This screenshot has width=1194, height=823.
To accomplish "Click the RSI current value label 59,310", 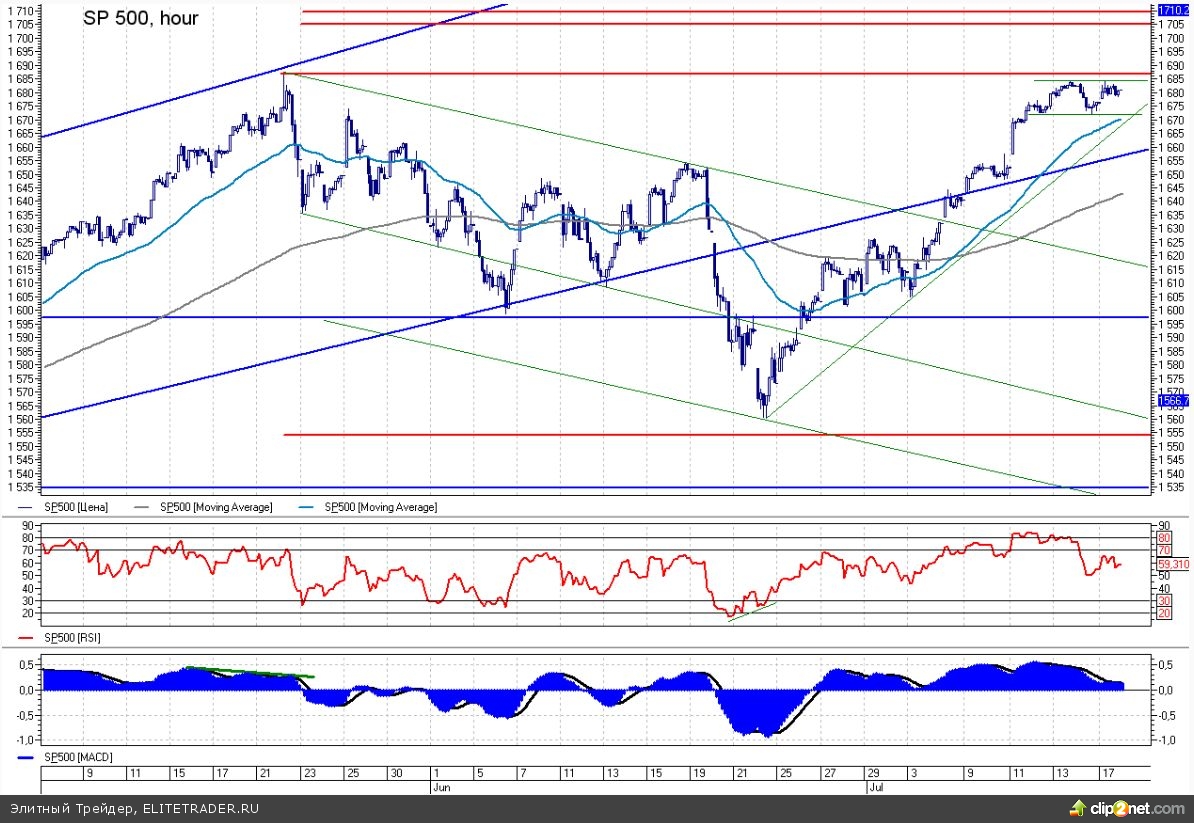I will pos(1172,564).
